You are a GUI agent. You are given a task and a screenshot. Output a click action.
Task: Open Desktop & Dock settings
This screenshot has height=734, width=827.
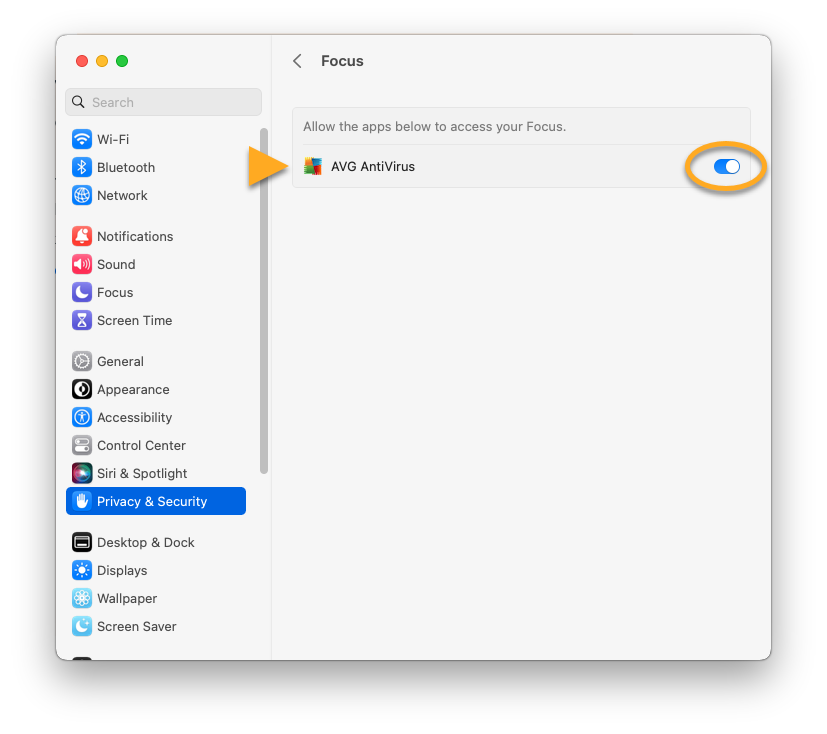145,542
